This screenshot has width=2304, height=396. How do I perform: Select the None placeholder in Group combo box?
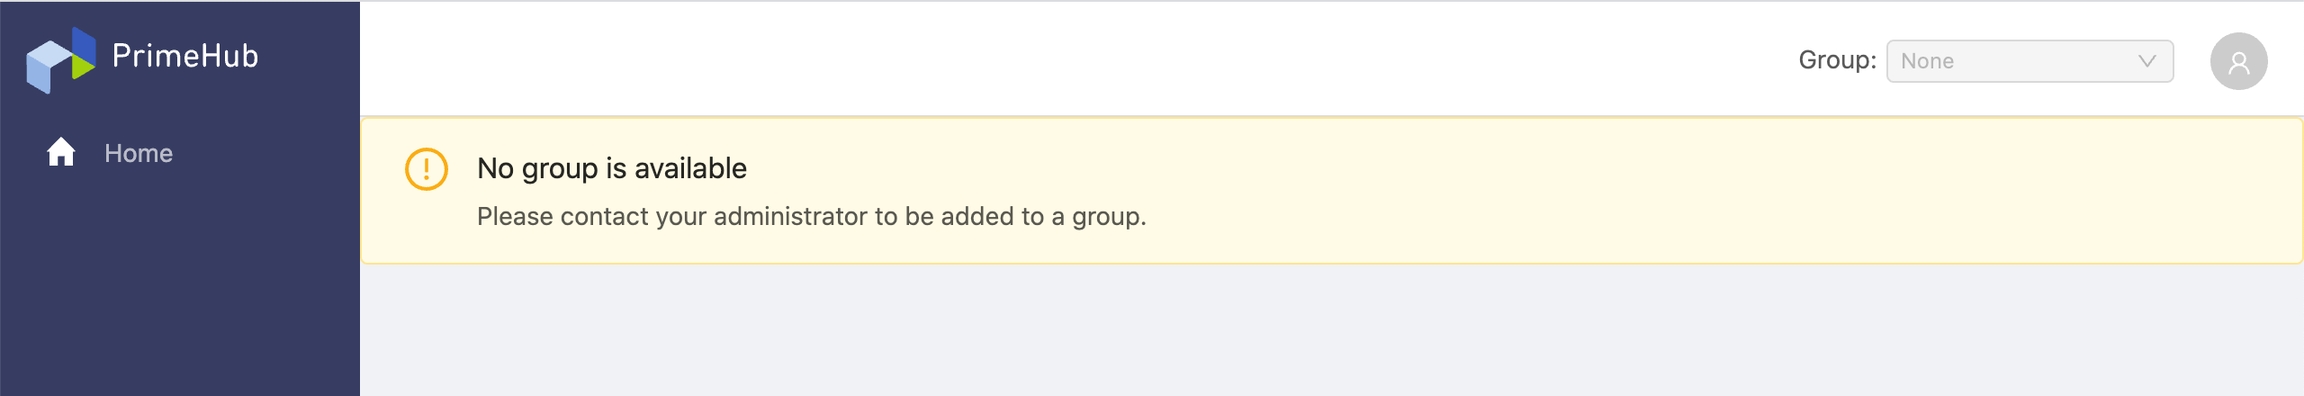click(1926, 61)
